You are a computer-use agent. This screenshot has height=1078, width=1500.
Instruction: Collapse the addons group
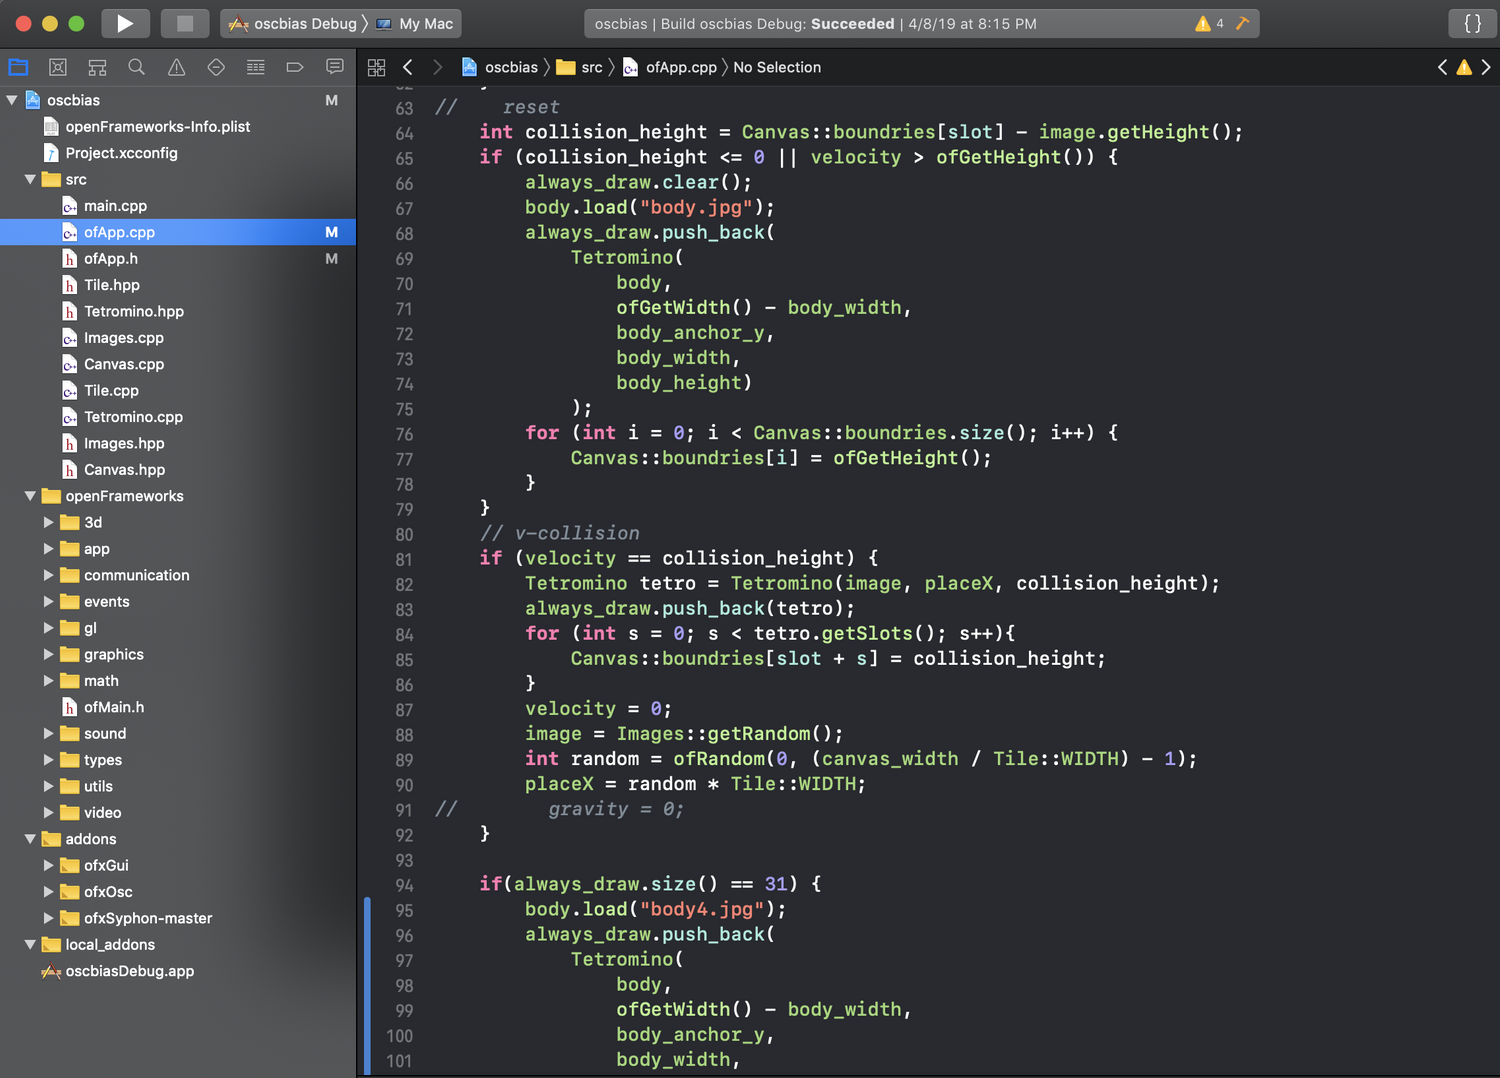click(30, 839)
